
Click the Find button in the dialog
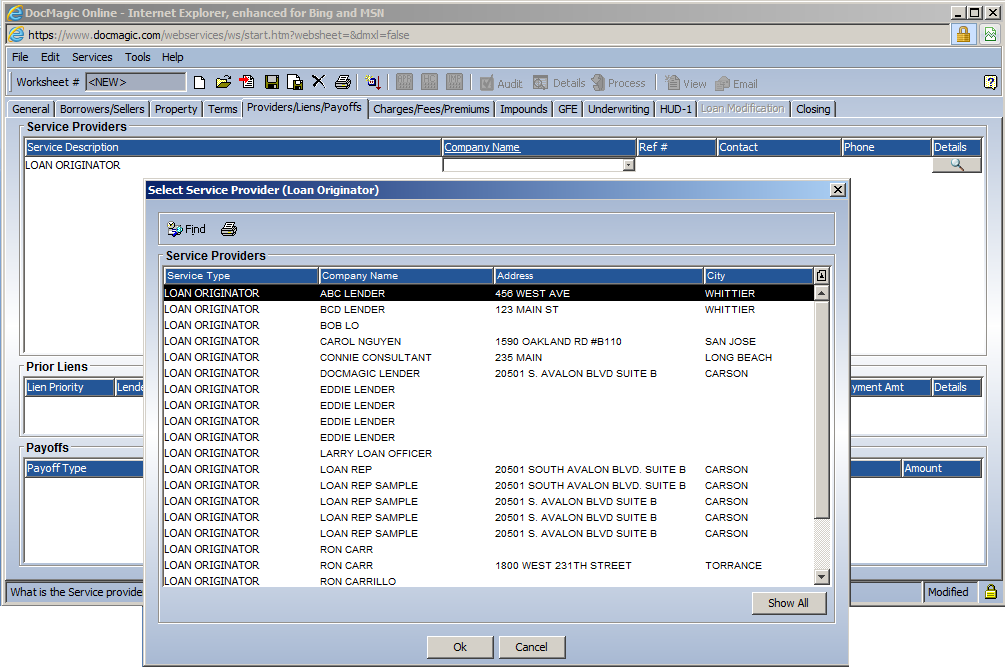coord(187,229)
